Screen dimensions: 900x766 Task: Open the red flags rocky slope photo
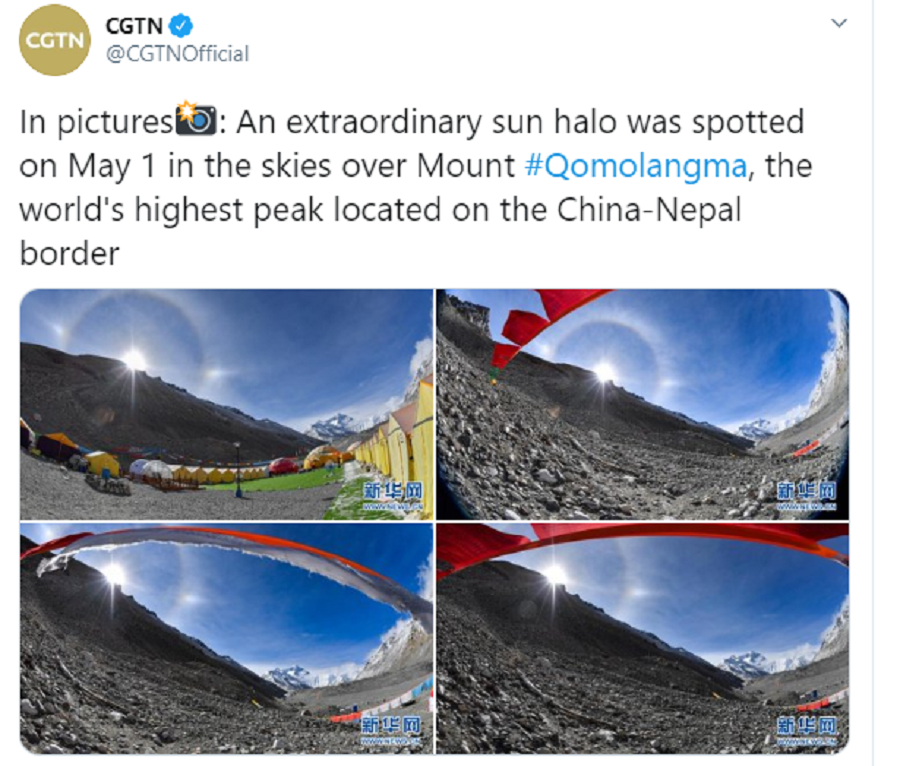[642, 405]
